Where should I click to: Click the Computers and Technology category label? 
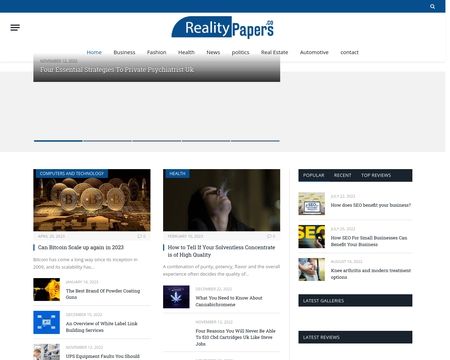(x=72, y=173)
